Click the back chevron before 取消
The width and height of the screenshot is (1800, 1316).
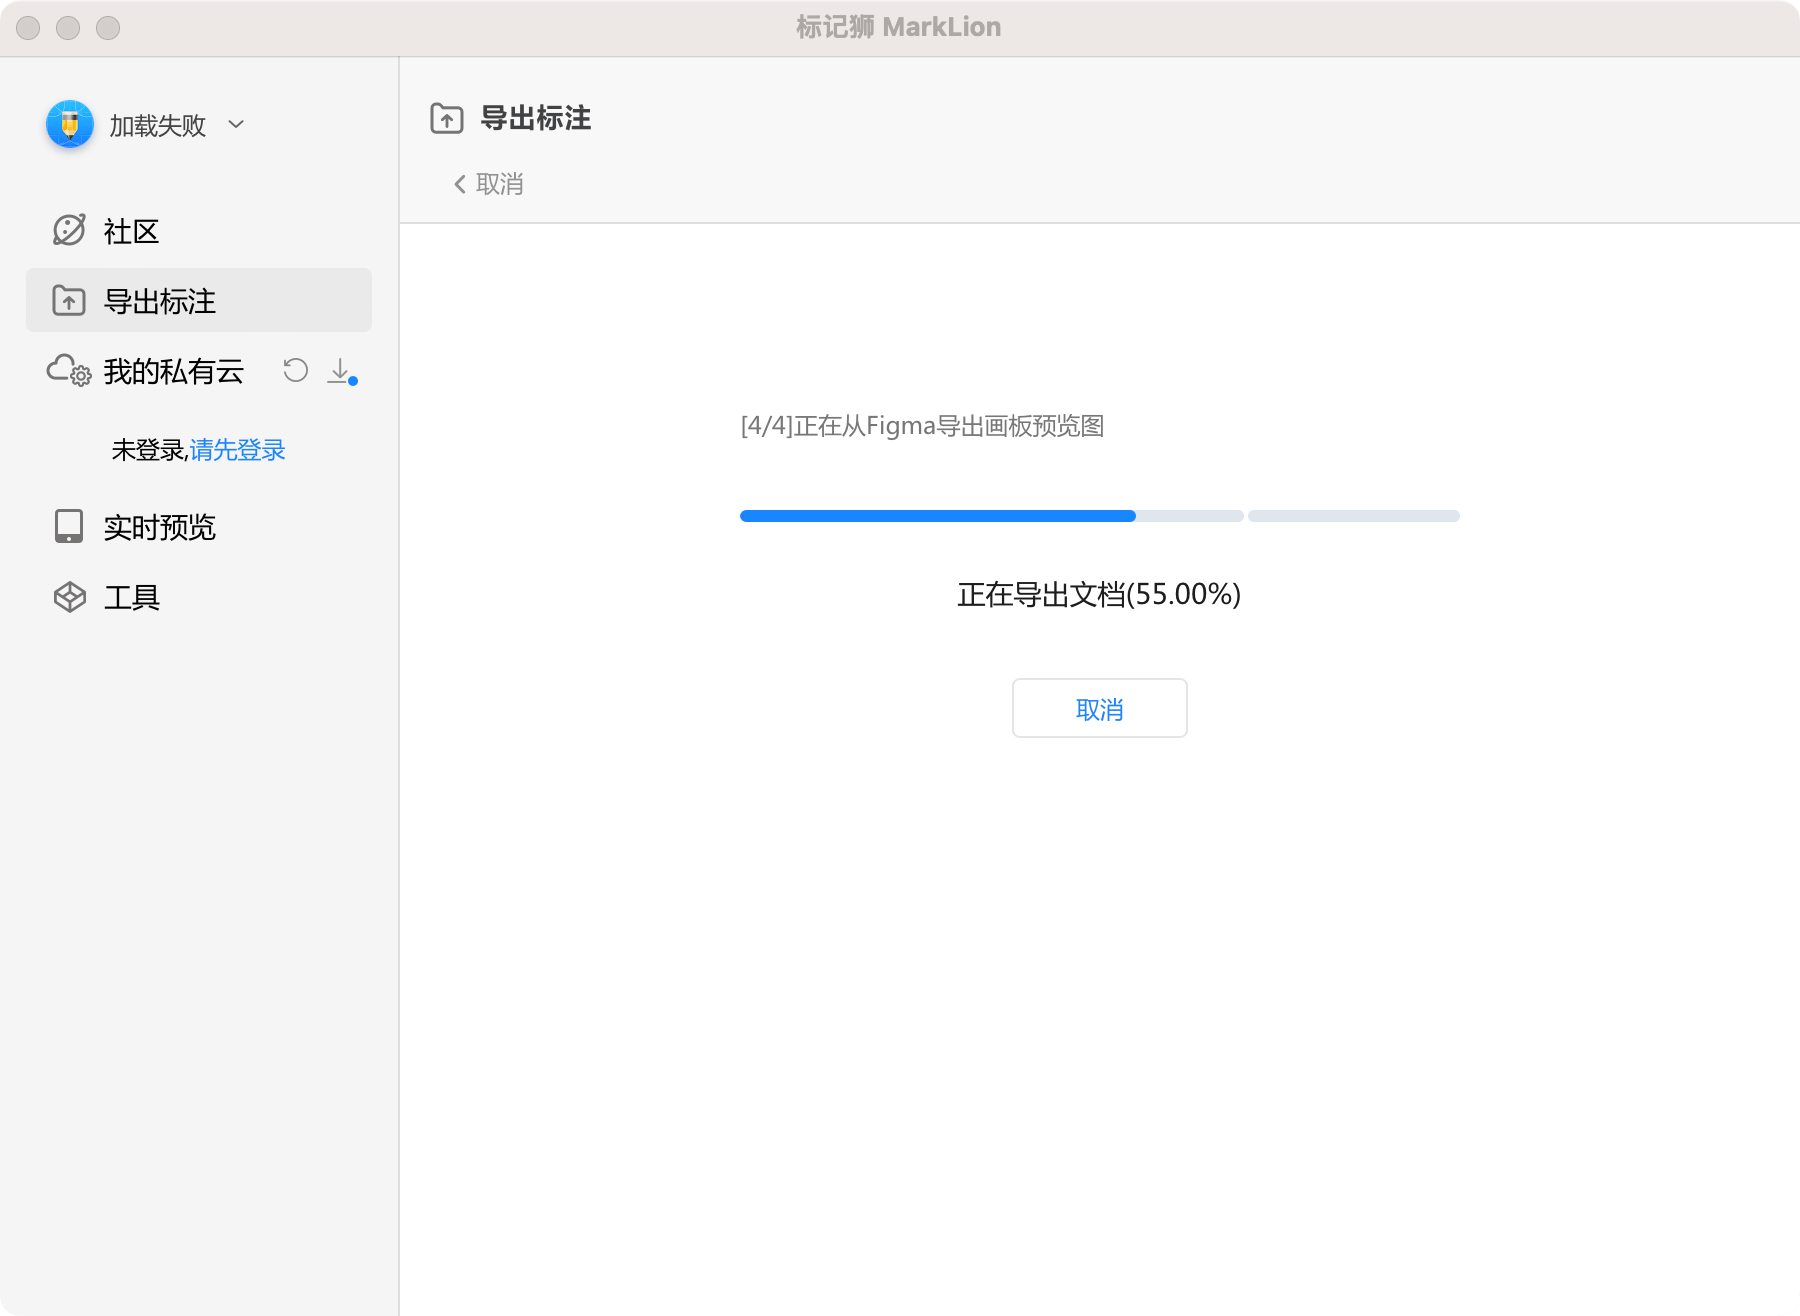[x=458, y=184]
